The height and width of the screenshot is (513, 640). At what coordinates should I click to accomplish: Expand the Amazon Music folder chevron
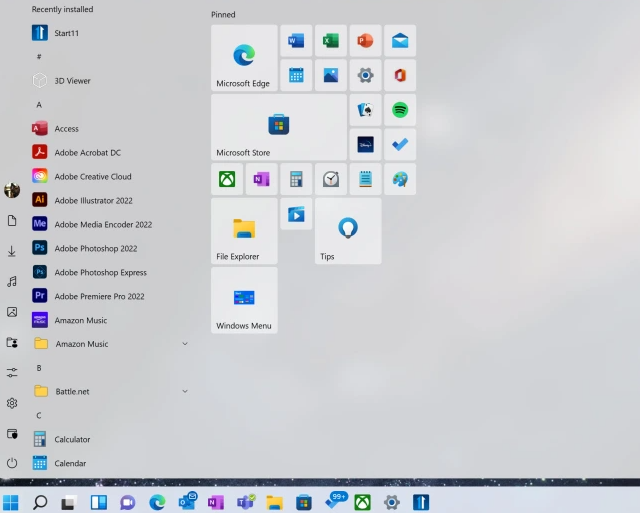185,344
